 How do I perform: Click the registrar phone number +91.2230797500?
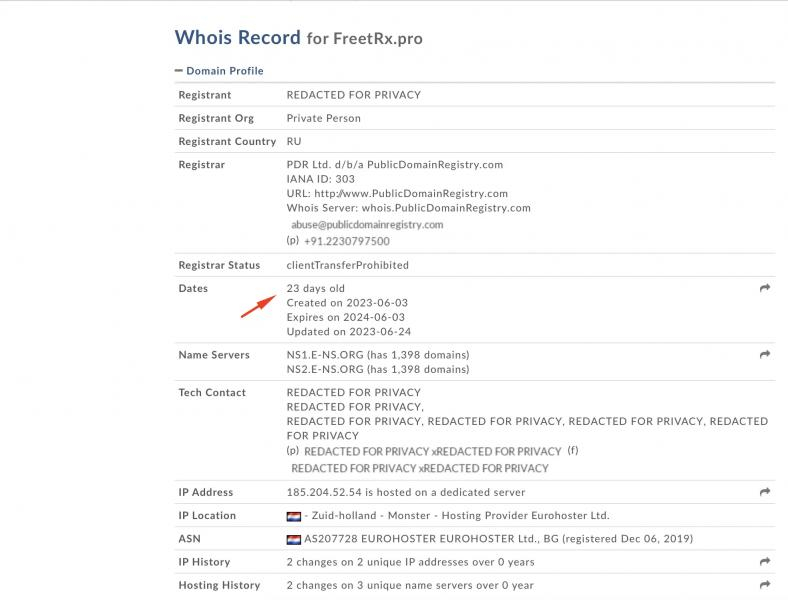click(x=347, y=241)
